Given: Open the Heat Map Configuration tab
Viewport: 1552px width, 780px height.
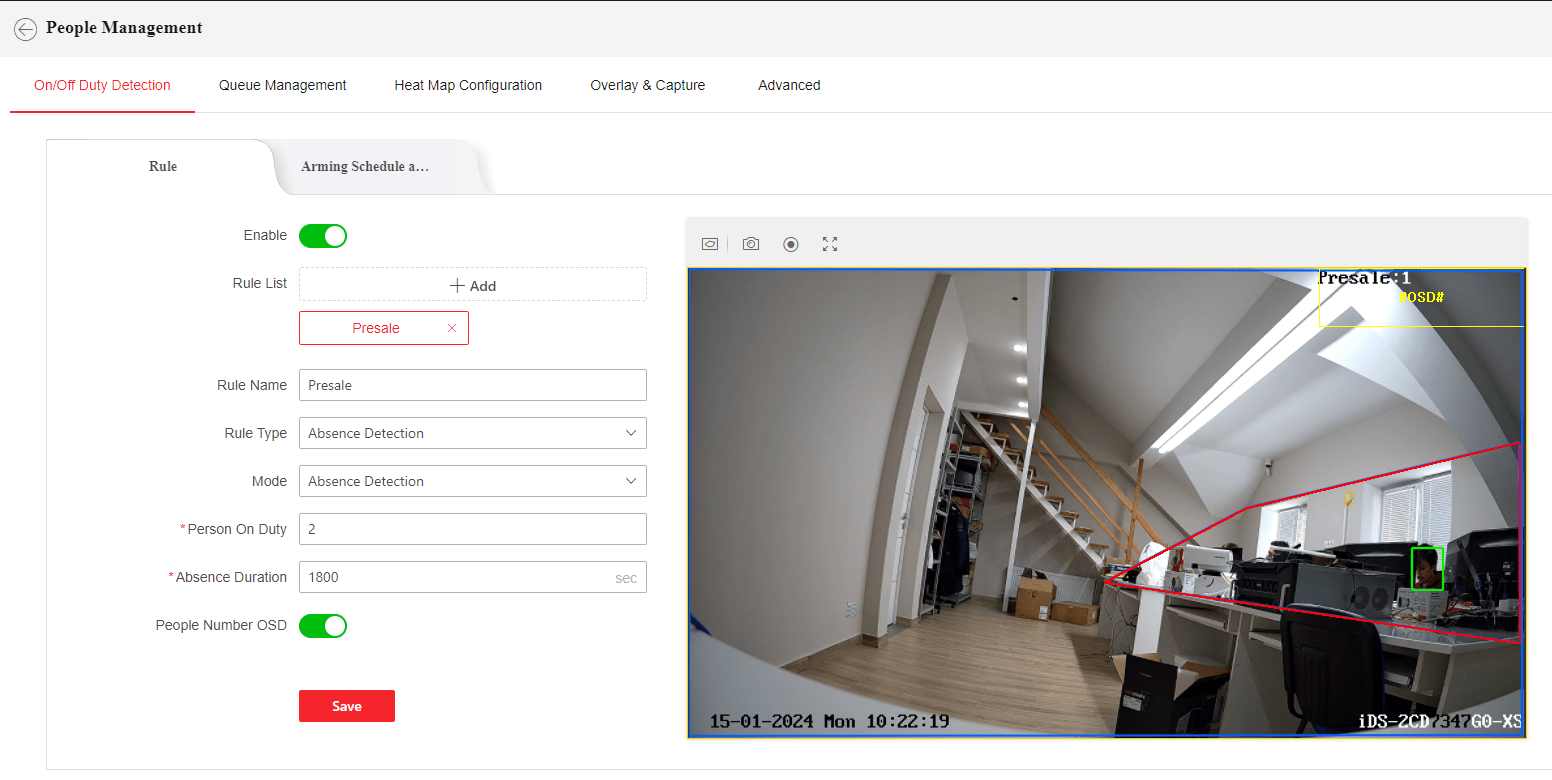Looking at the screenshot, I should (468, 86).
